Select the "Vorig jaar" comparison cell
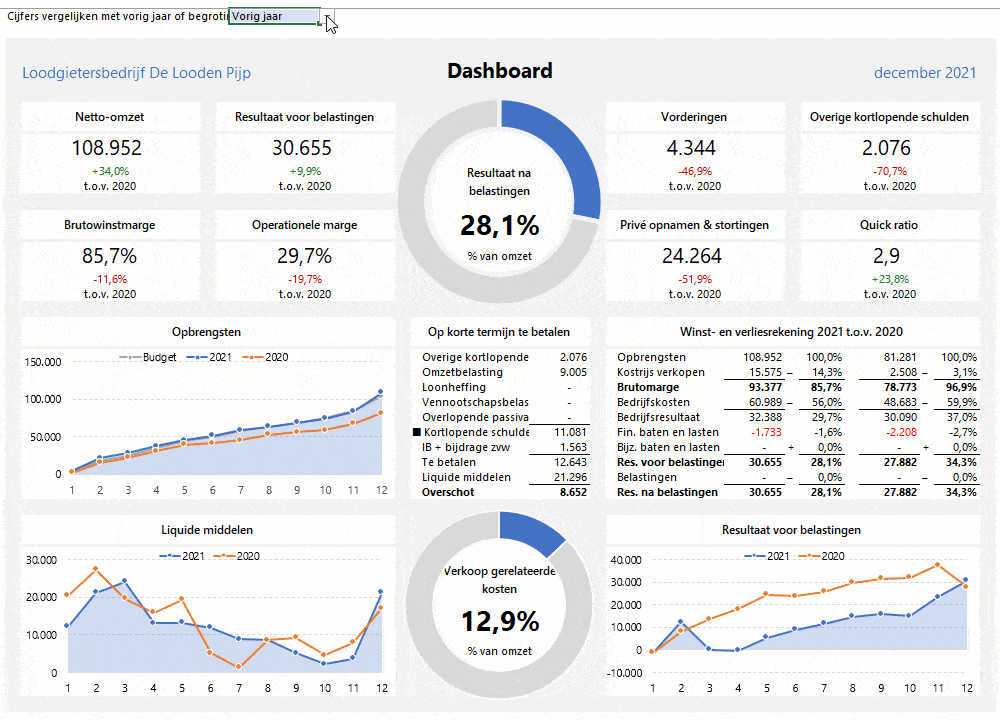 [272, 17]
